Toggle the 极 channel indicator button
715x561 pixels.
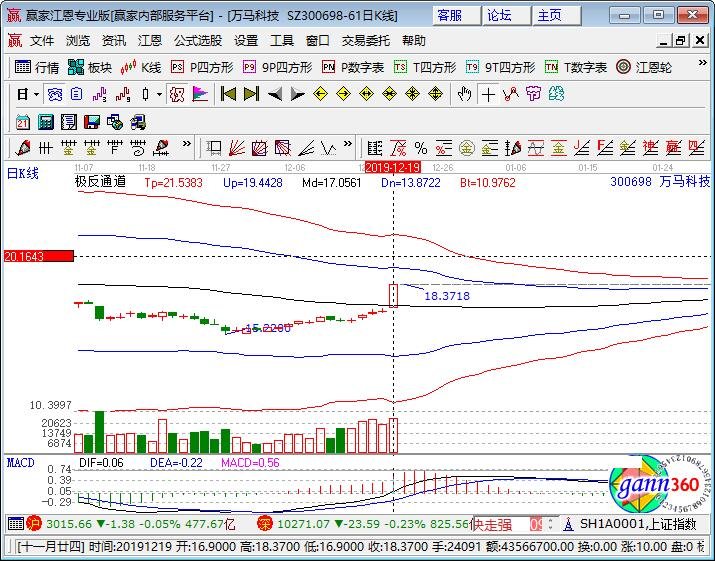pyautogui.click(x=177, y=94)
